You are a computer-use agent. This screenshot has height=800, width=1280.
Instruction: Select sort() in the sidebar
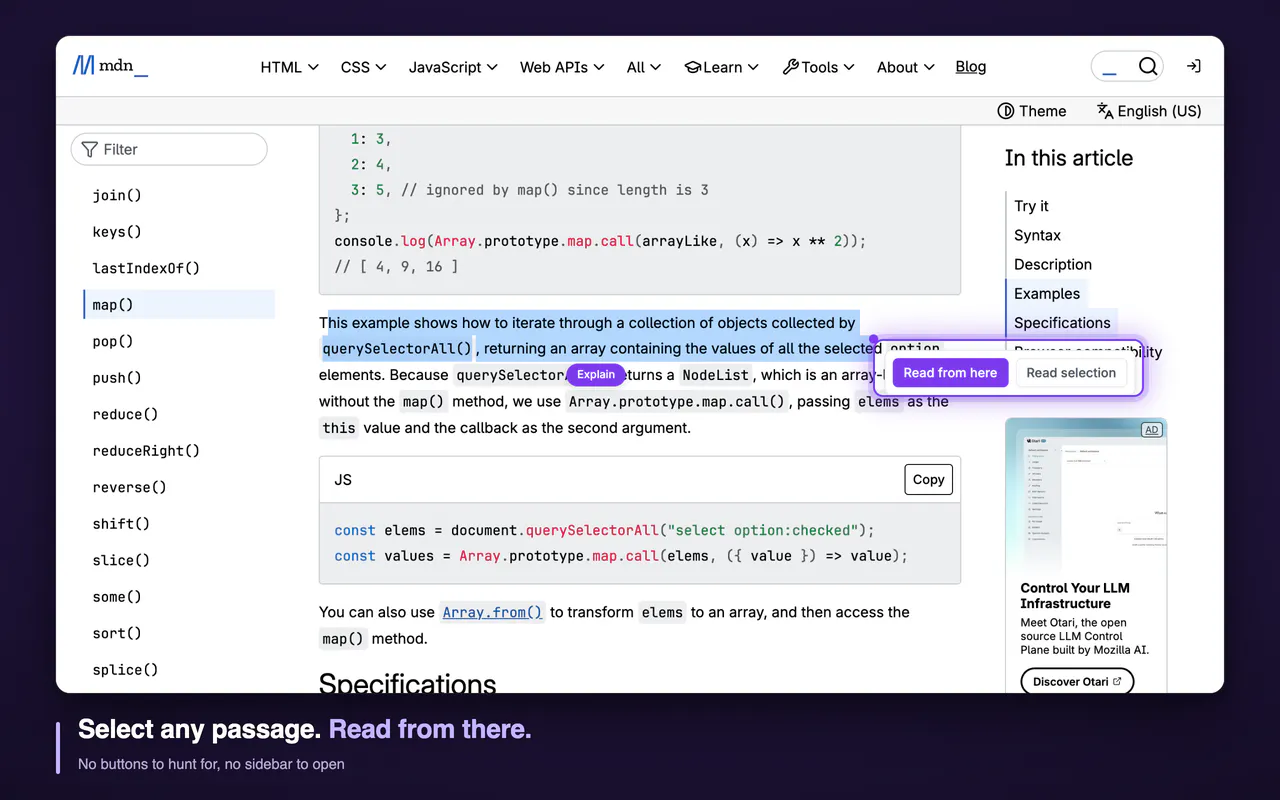[x=117, y=633]
